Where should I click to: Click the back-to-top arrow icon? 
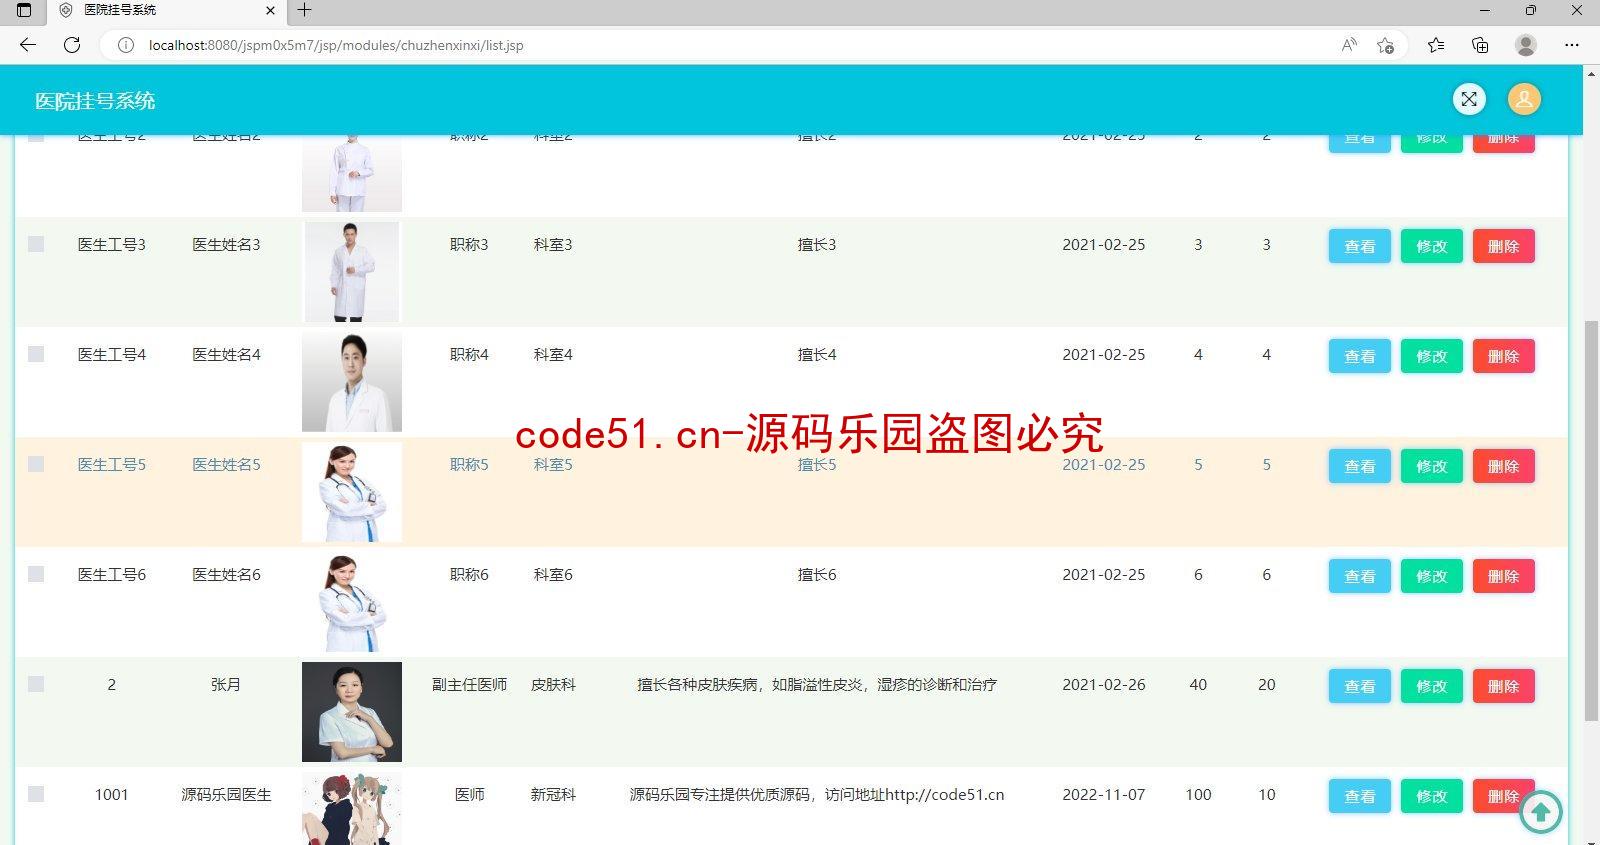click(x=1541, y=812)
